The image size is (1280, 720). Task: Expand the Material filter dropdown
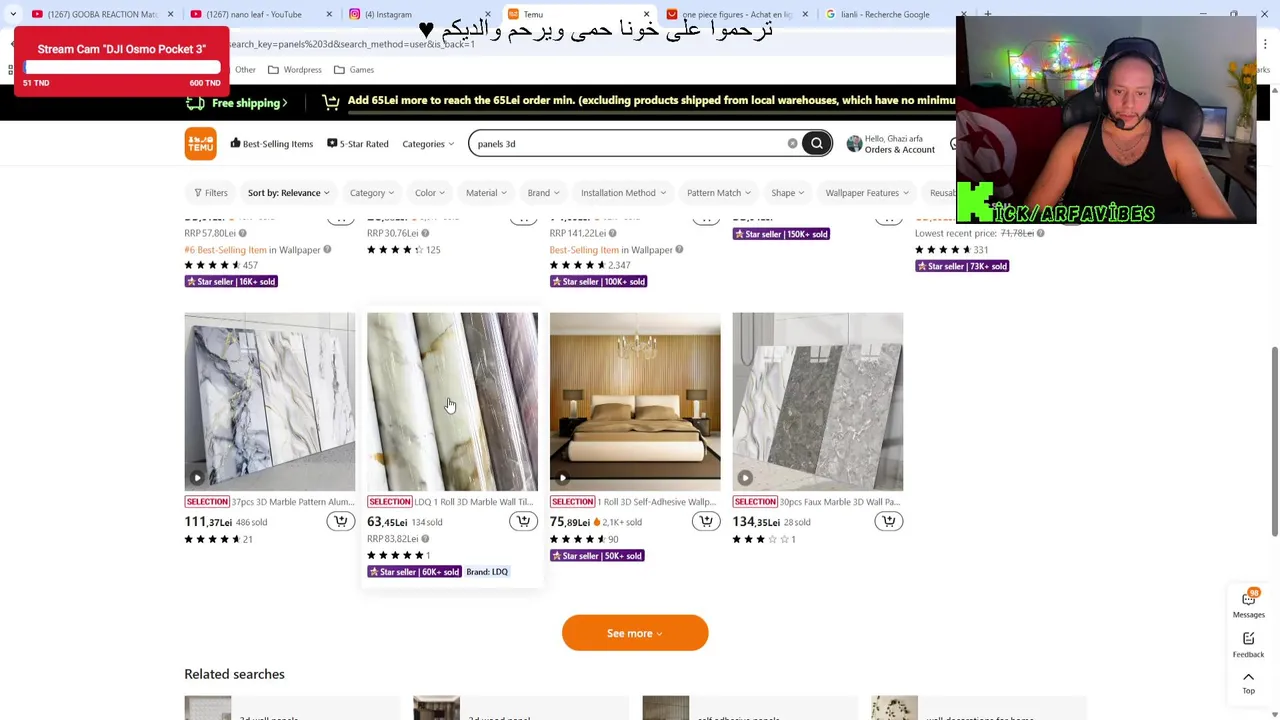click(x=486, y=192)
